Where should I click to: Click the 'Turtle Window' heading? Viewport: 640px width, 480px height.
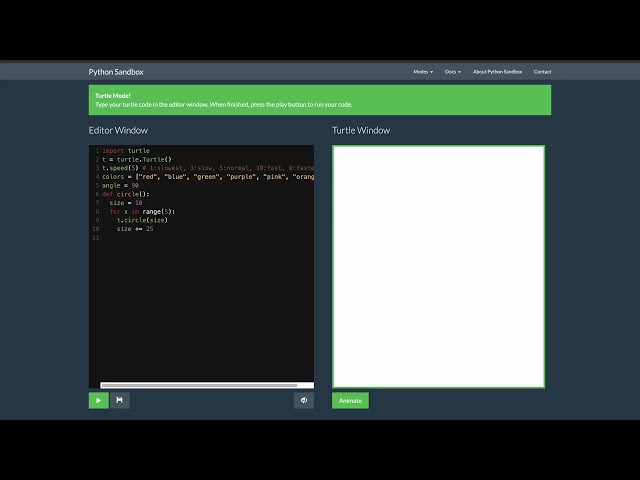[361, 130]
